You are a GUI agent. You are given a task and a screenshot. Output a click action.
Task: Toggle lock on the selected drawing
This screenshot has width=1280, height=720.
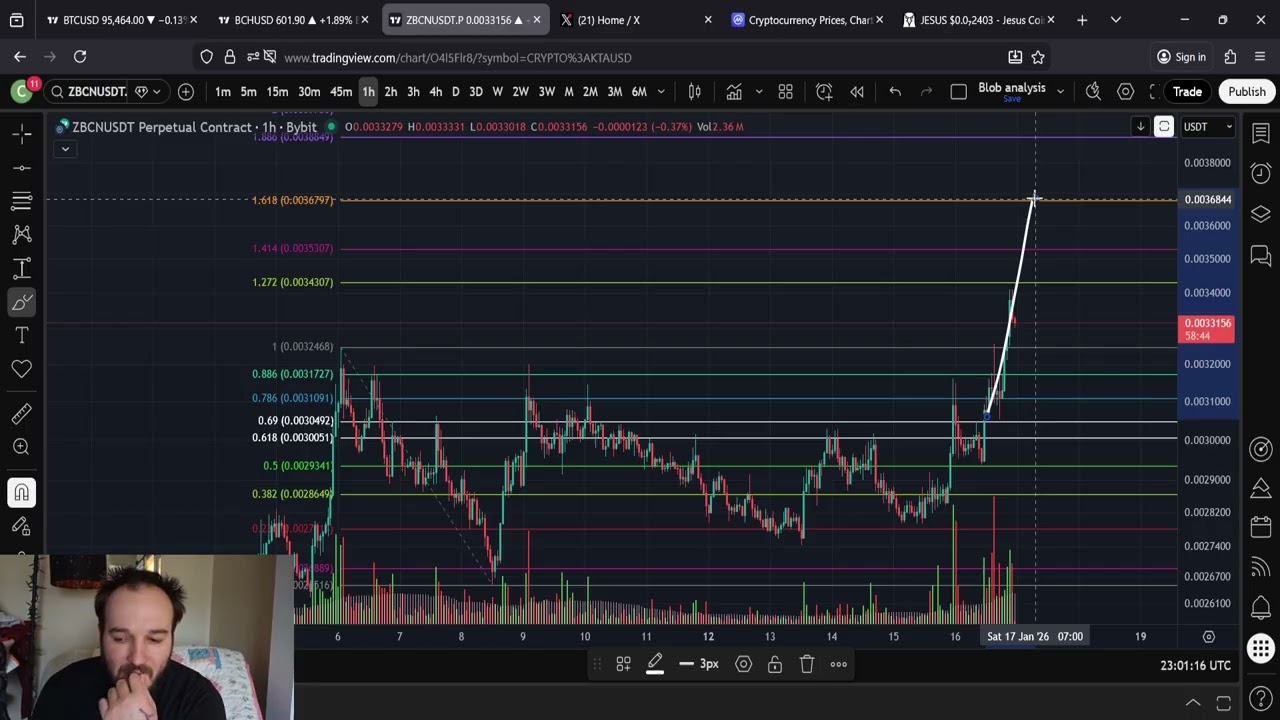(775, 664)
